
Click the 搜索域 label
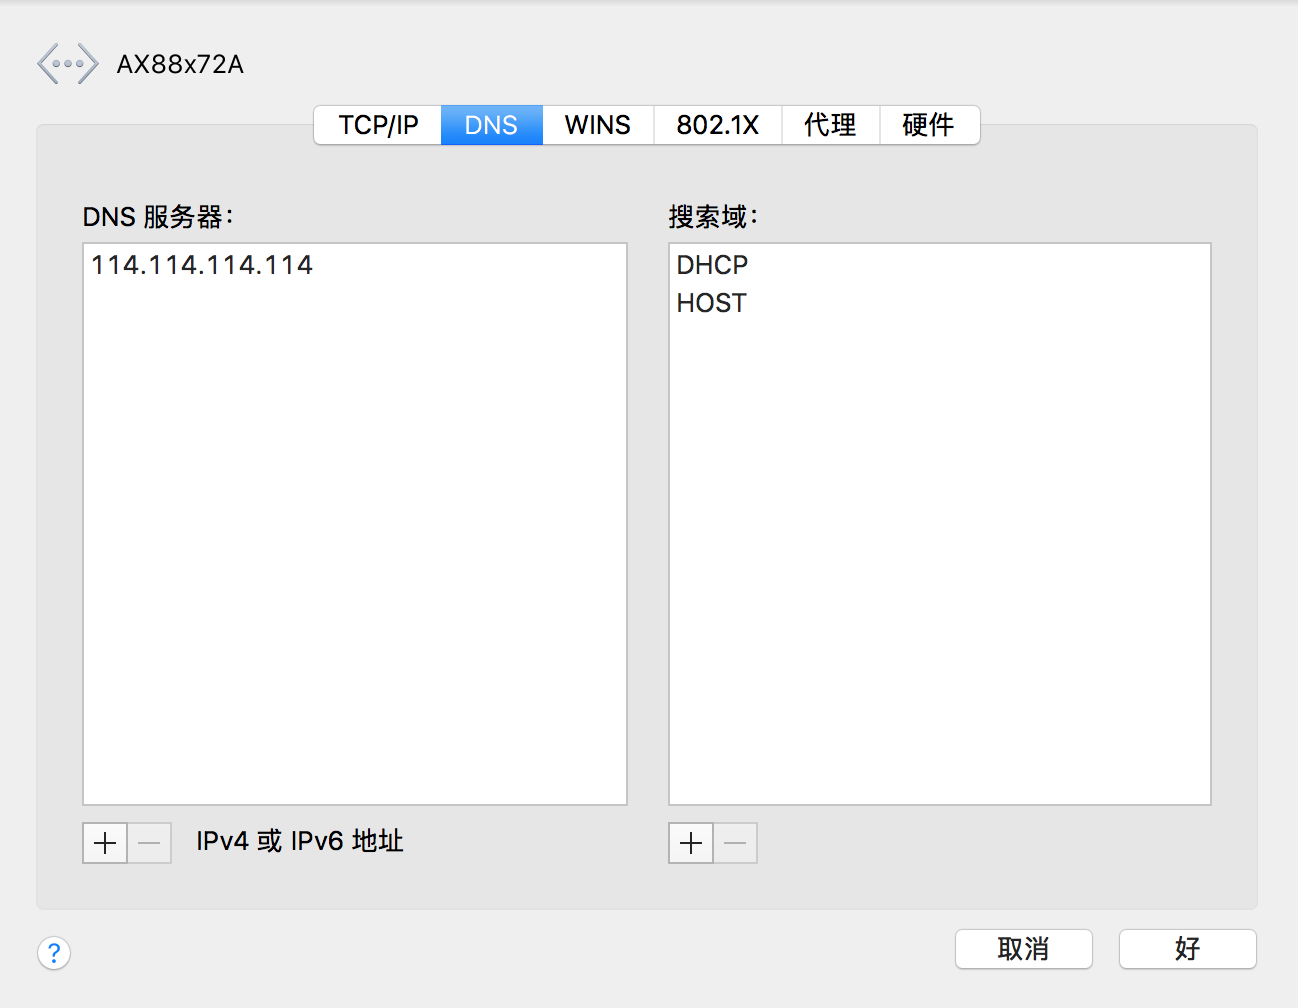pyautogui.click(x=713, y=217)
